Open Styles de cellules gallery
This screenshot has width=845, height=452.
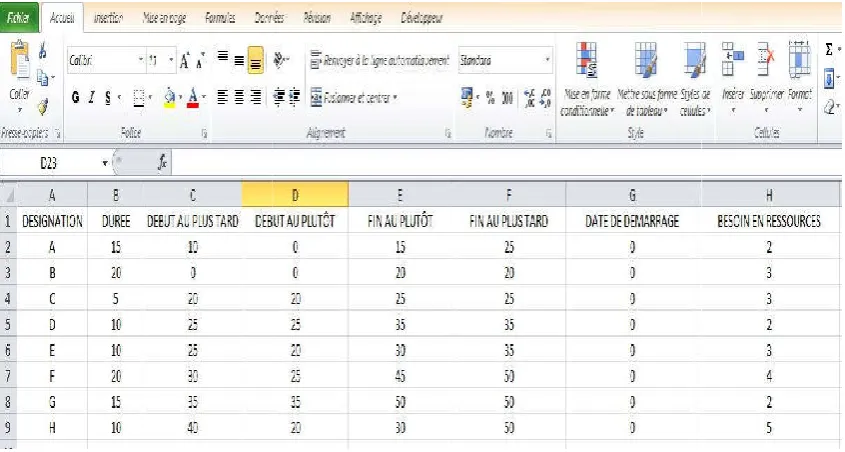tap(695, 79)
